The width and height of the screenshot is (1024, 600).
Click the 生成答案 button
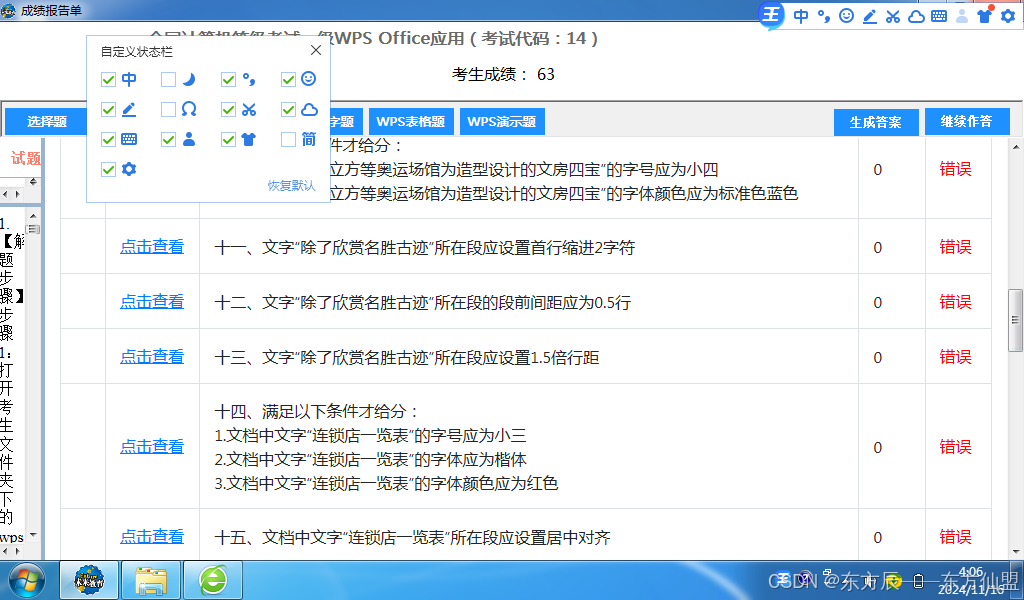coord(876,122)
